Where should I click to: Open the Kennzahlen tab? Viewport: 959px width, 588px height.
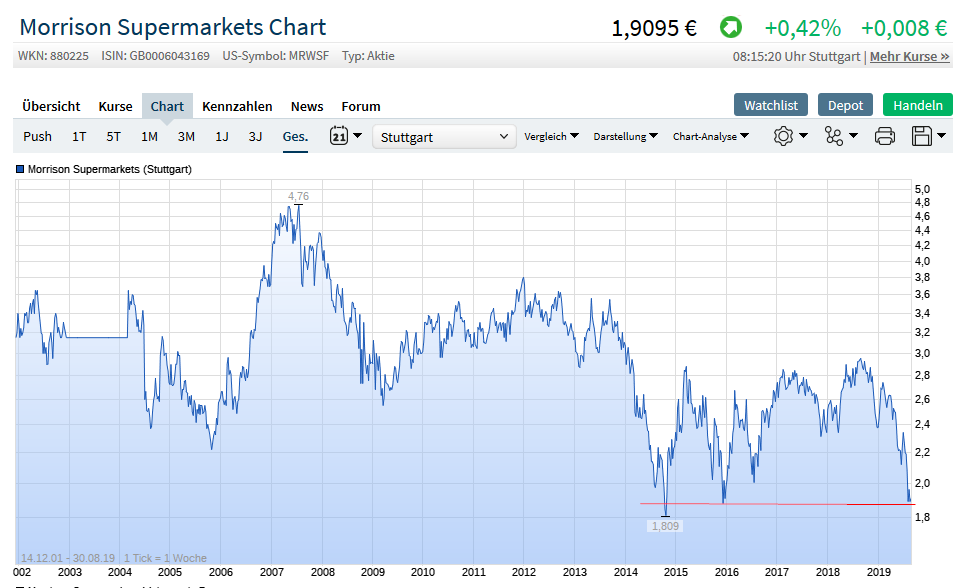(x=237, y=106)
